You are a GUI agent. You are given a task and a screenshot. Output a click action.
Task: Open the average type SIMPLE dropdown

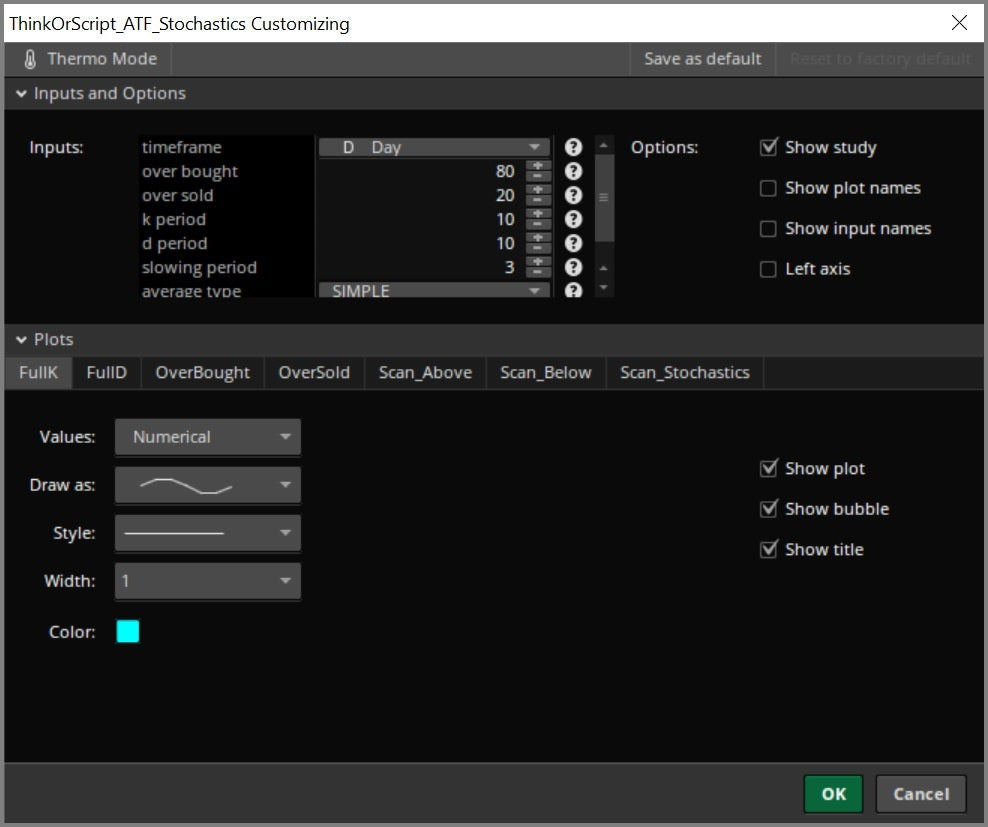pos(435,290)
